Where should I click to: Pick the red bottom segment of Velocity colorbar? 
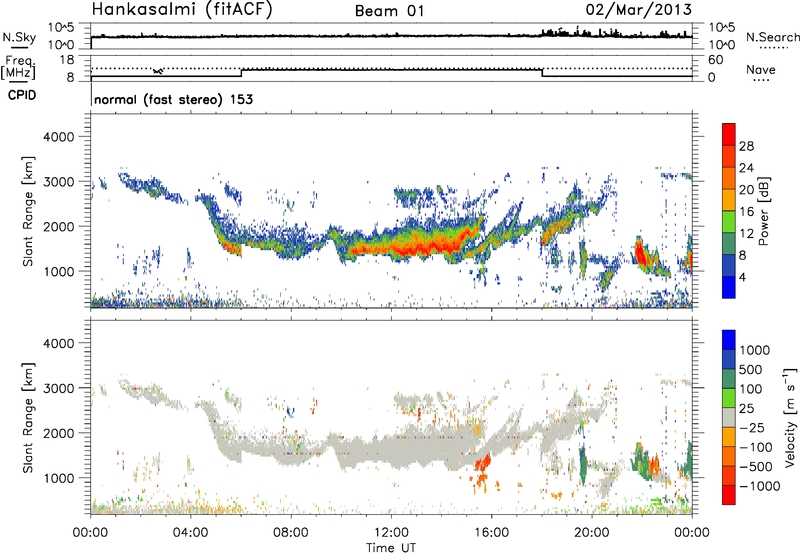coord(729,495)
